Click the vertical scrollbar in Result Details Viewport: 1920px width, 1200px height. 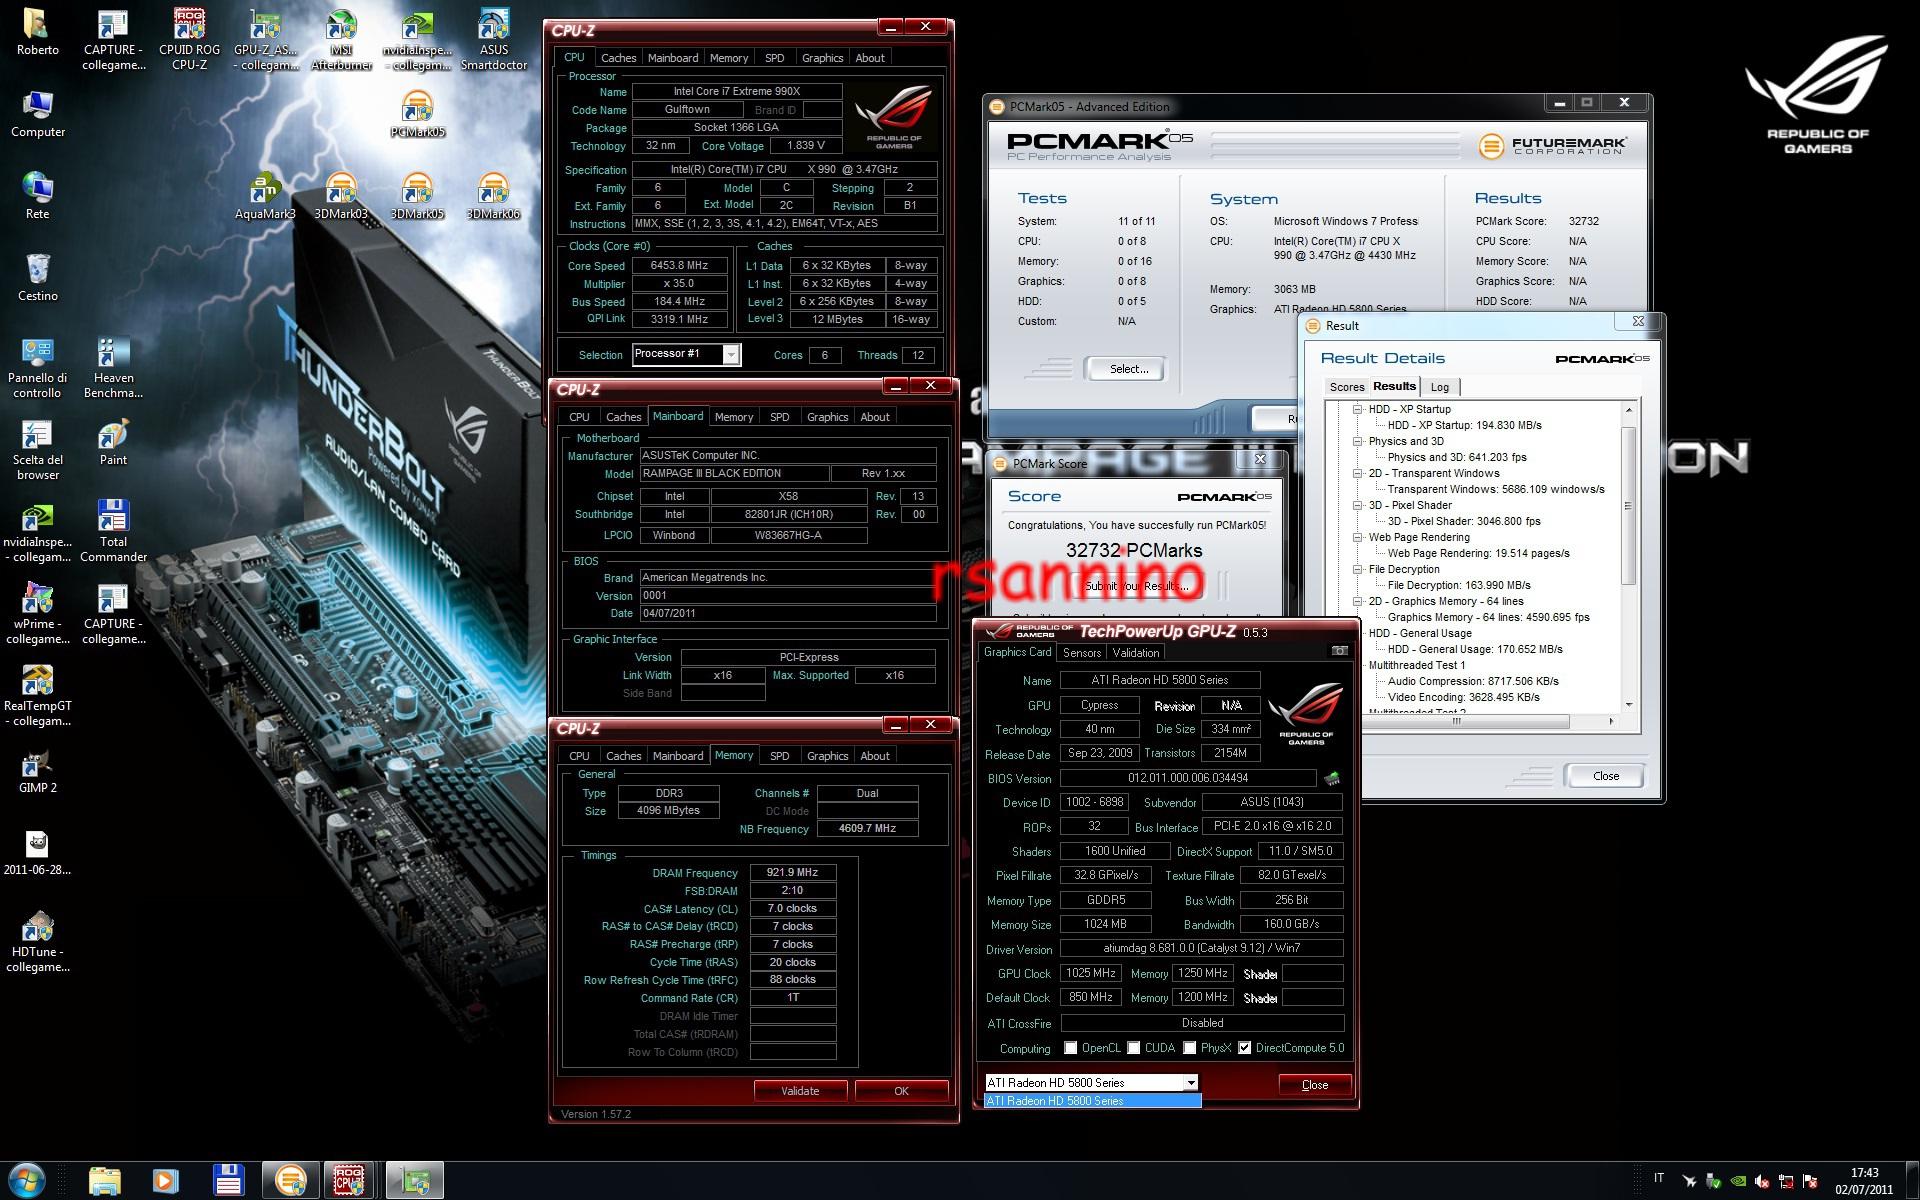coord(1628,506)
